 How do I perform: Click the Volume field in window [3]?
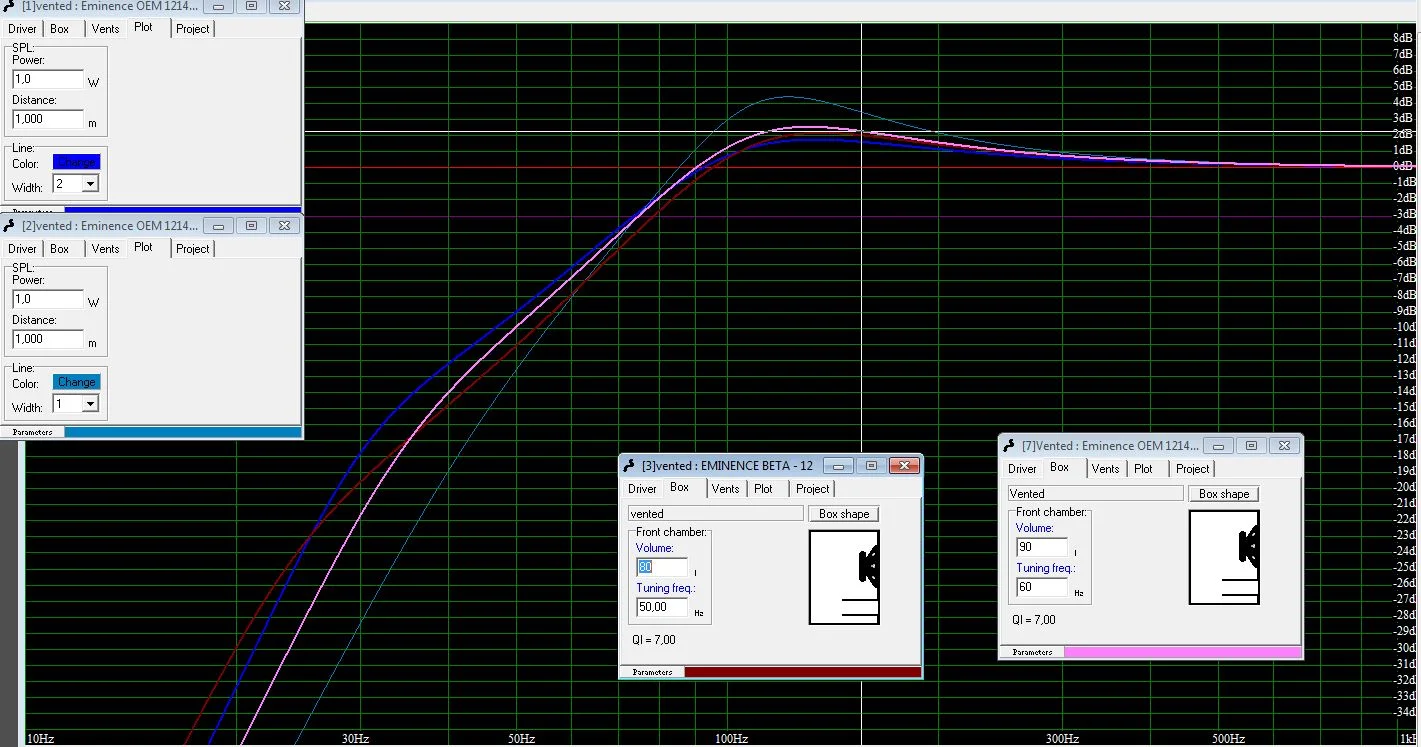[661, 567]
